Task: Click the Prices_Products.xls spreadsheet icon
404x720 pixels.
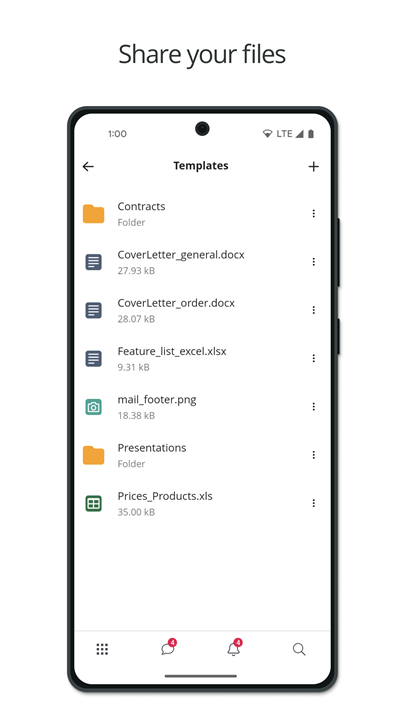Action: click(94, 504)
